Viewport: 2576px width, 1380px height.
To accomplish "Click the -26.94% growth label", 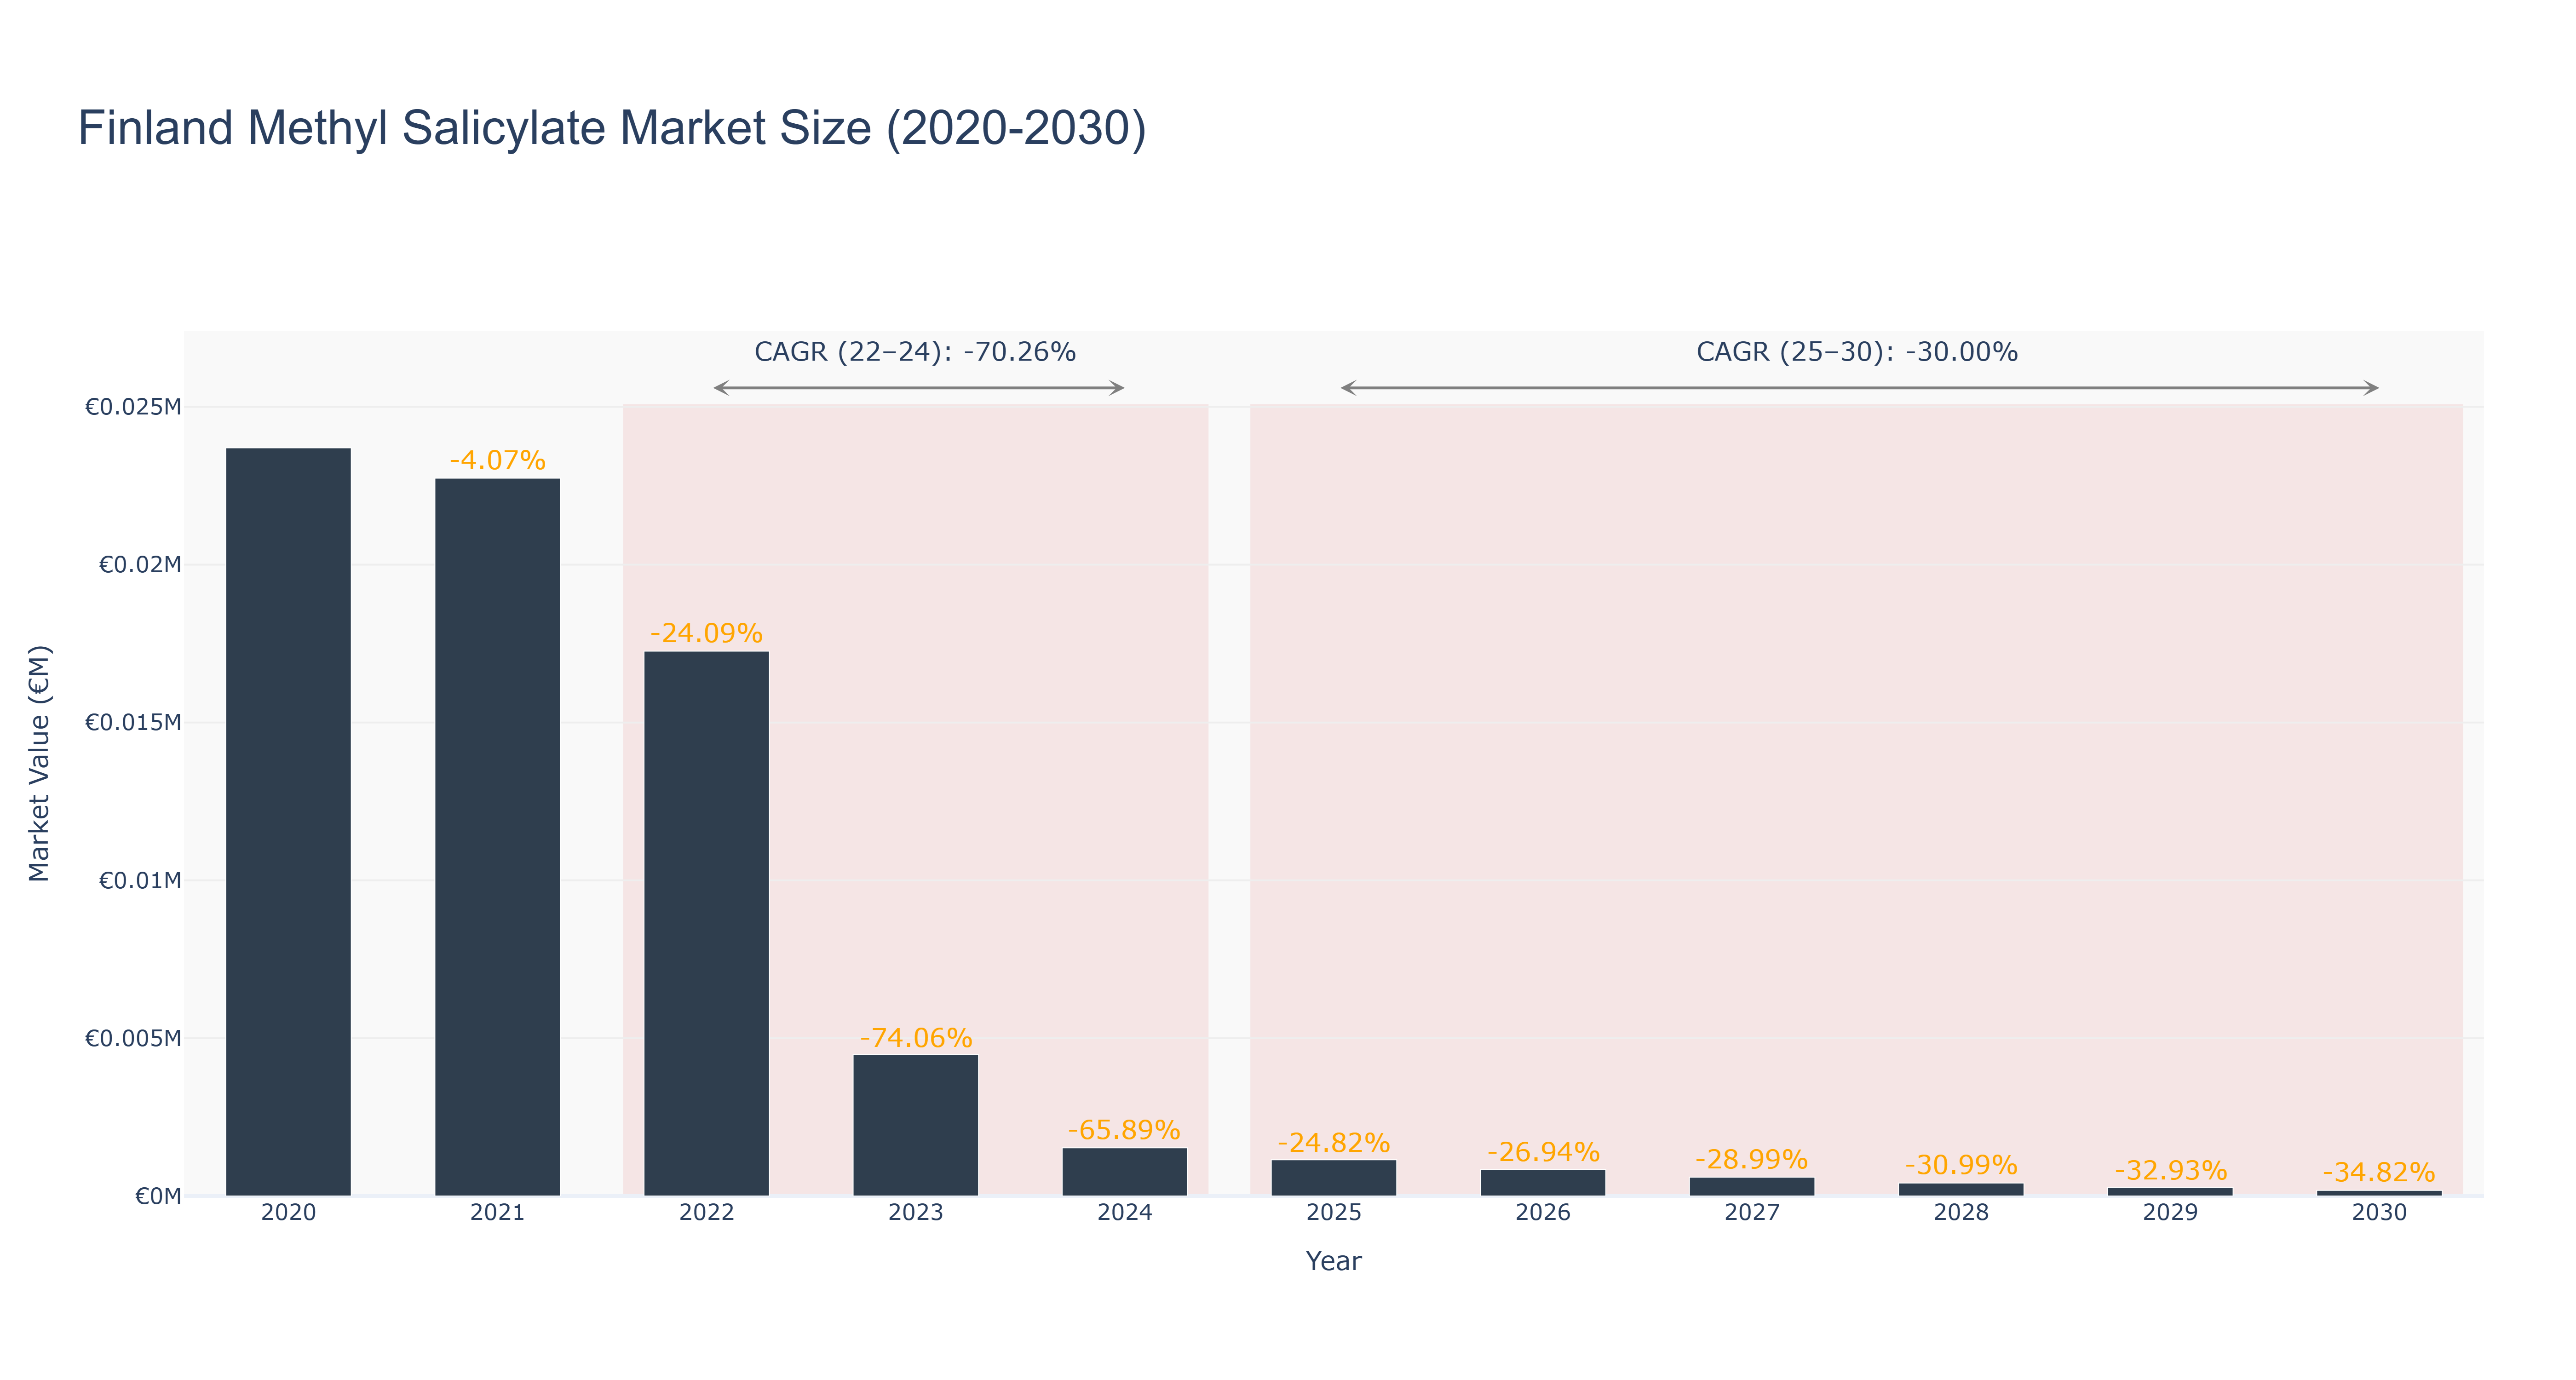I will click(x=1543, y=1152).
